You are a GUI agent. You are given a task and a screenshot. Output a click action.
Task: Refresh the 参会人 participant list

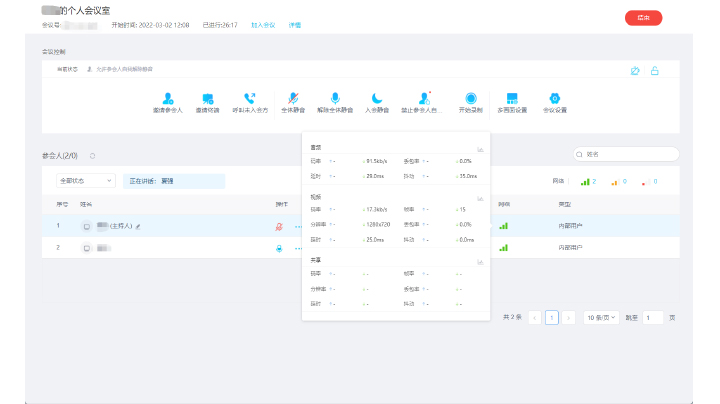(x=92, y=156)
